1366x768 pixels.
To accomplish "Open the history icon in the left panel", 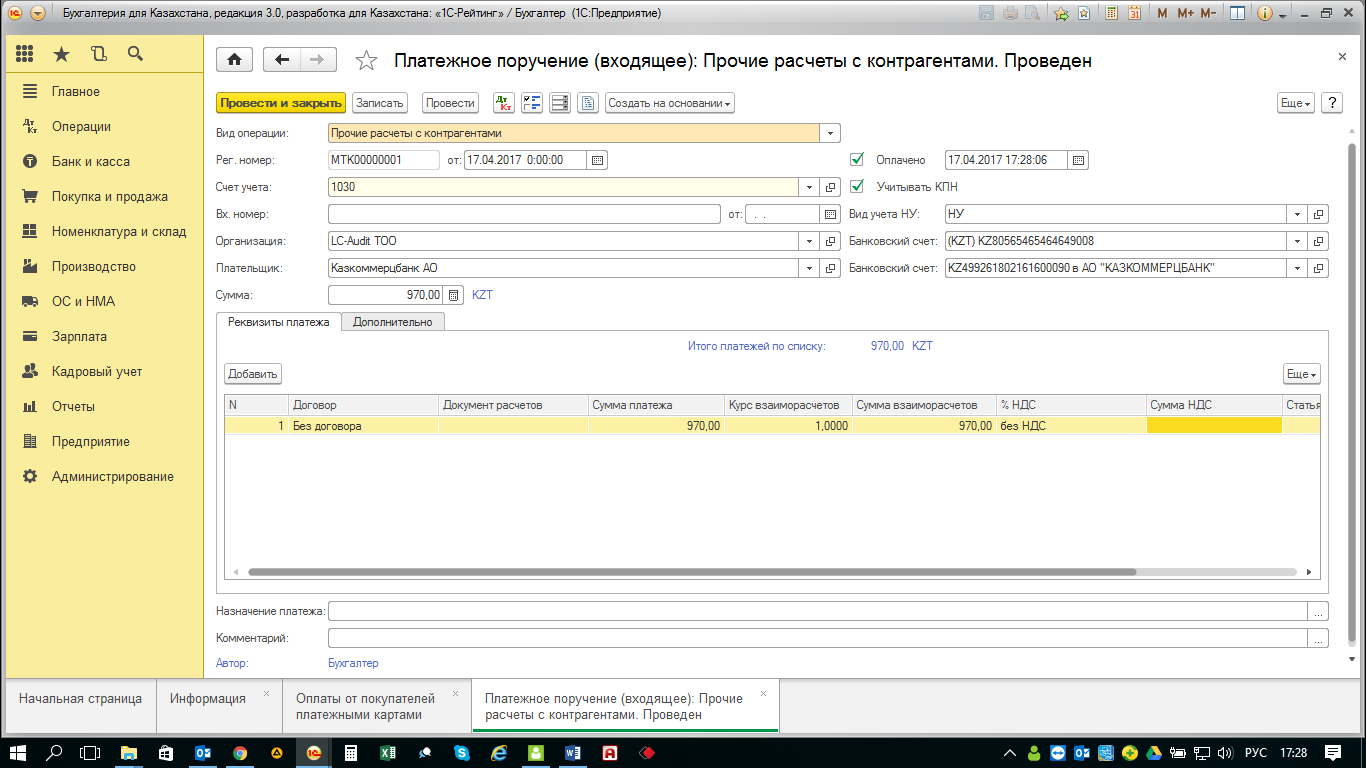I will (98, 54).
